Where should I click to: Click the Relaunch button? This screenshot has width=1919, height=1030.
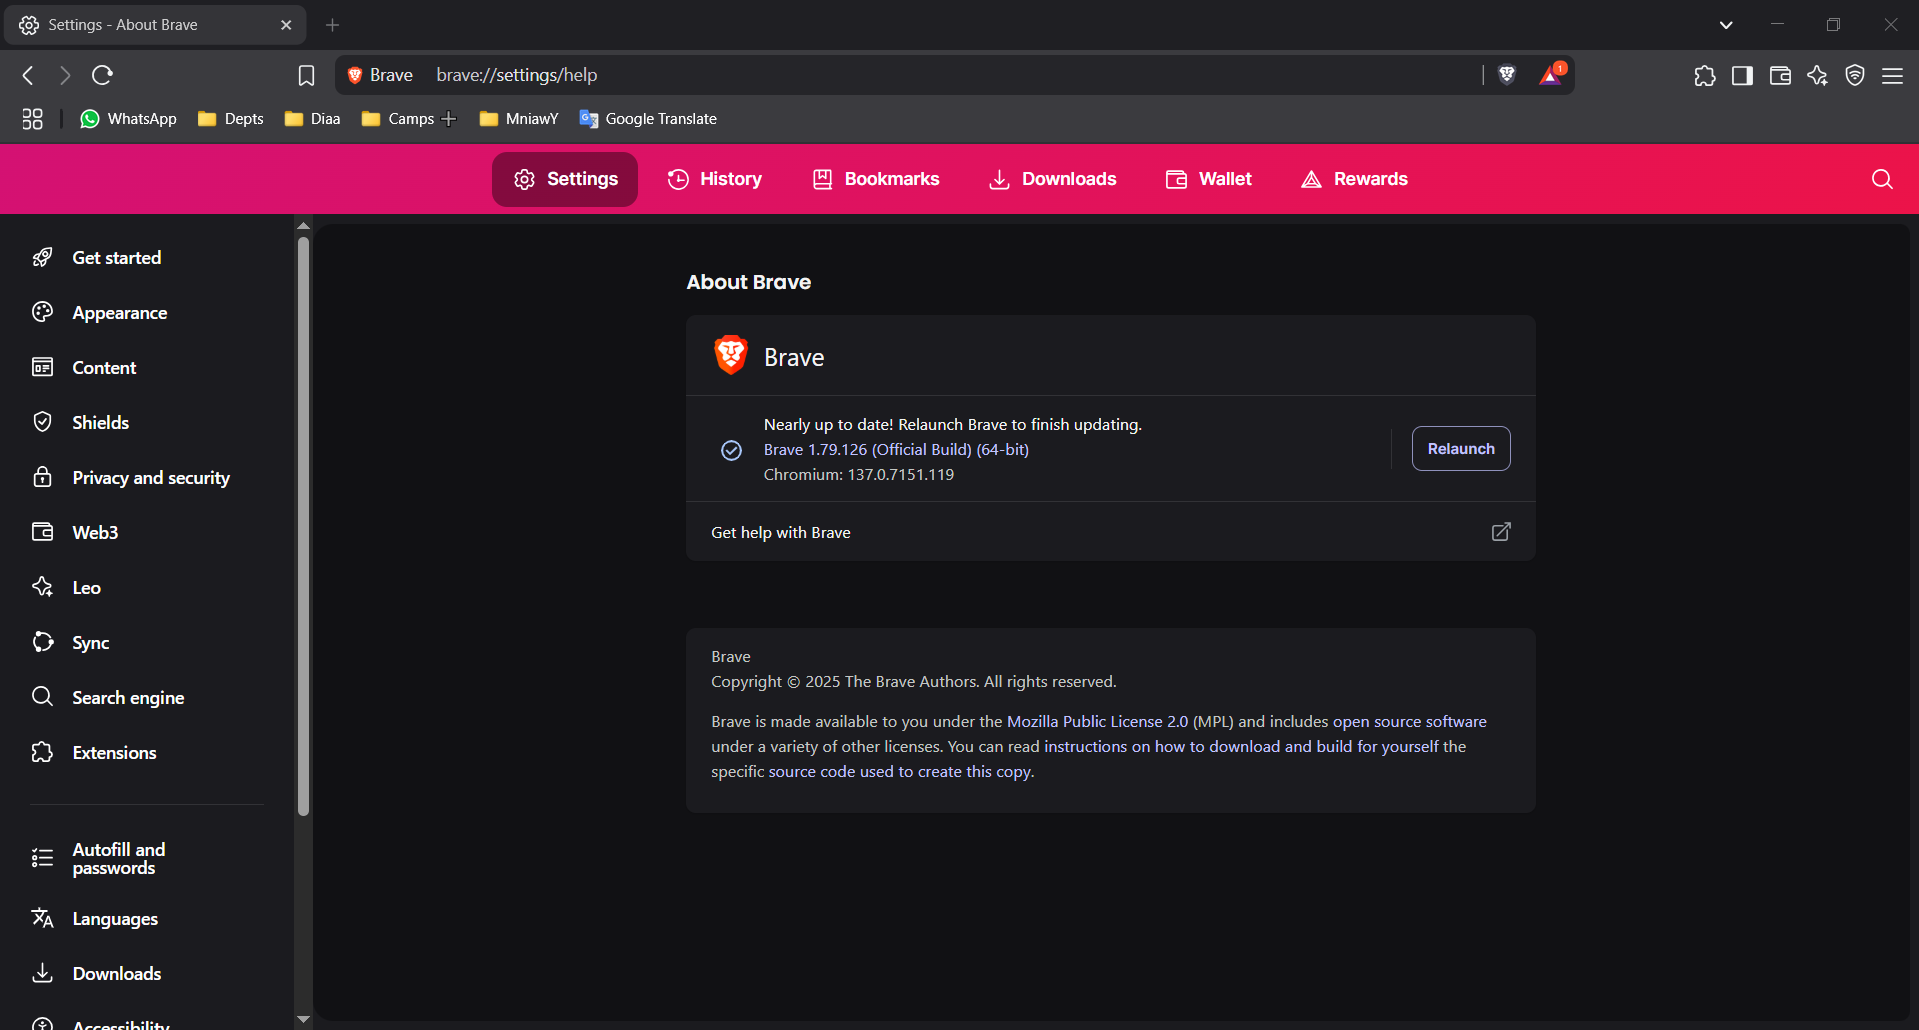pos(1461,449)
